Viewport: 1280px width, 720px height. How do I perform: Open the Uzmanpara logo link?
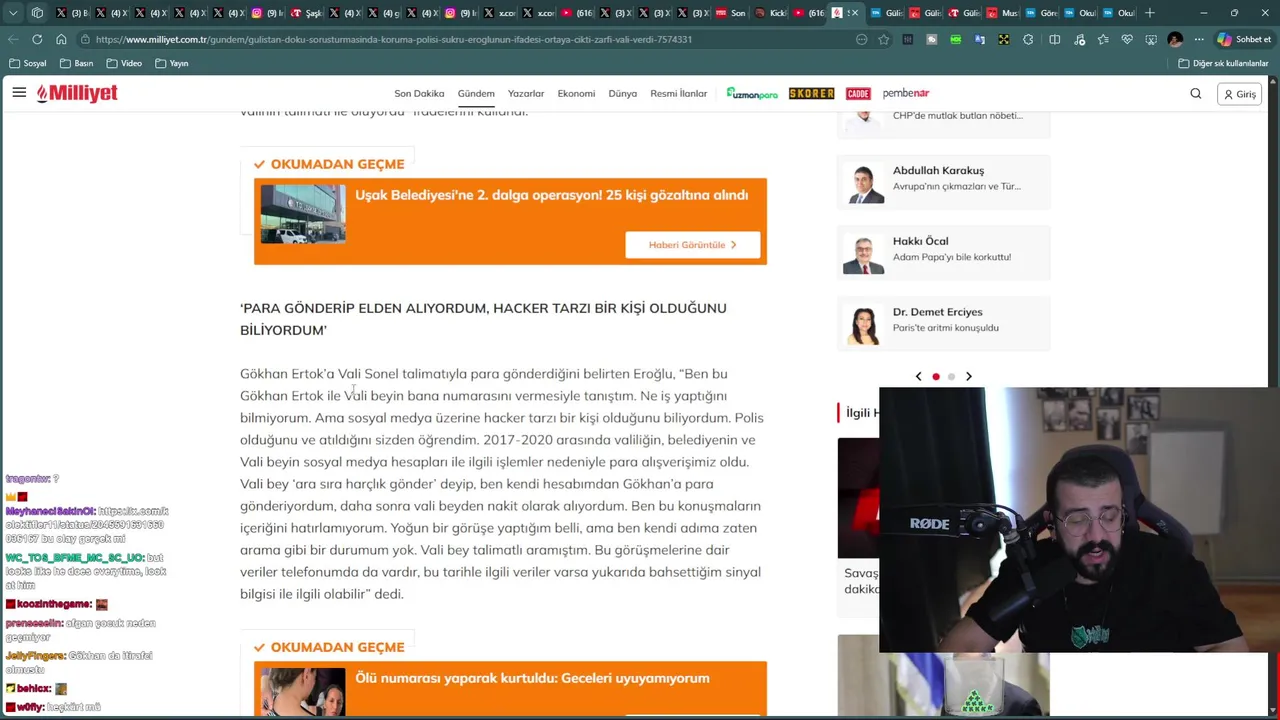pyautogui.click(x=752, y=93)
